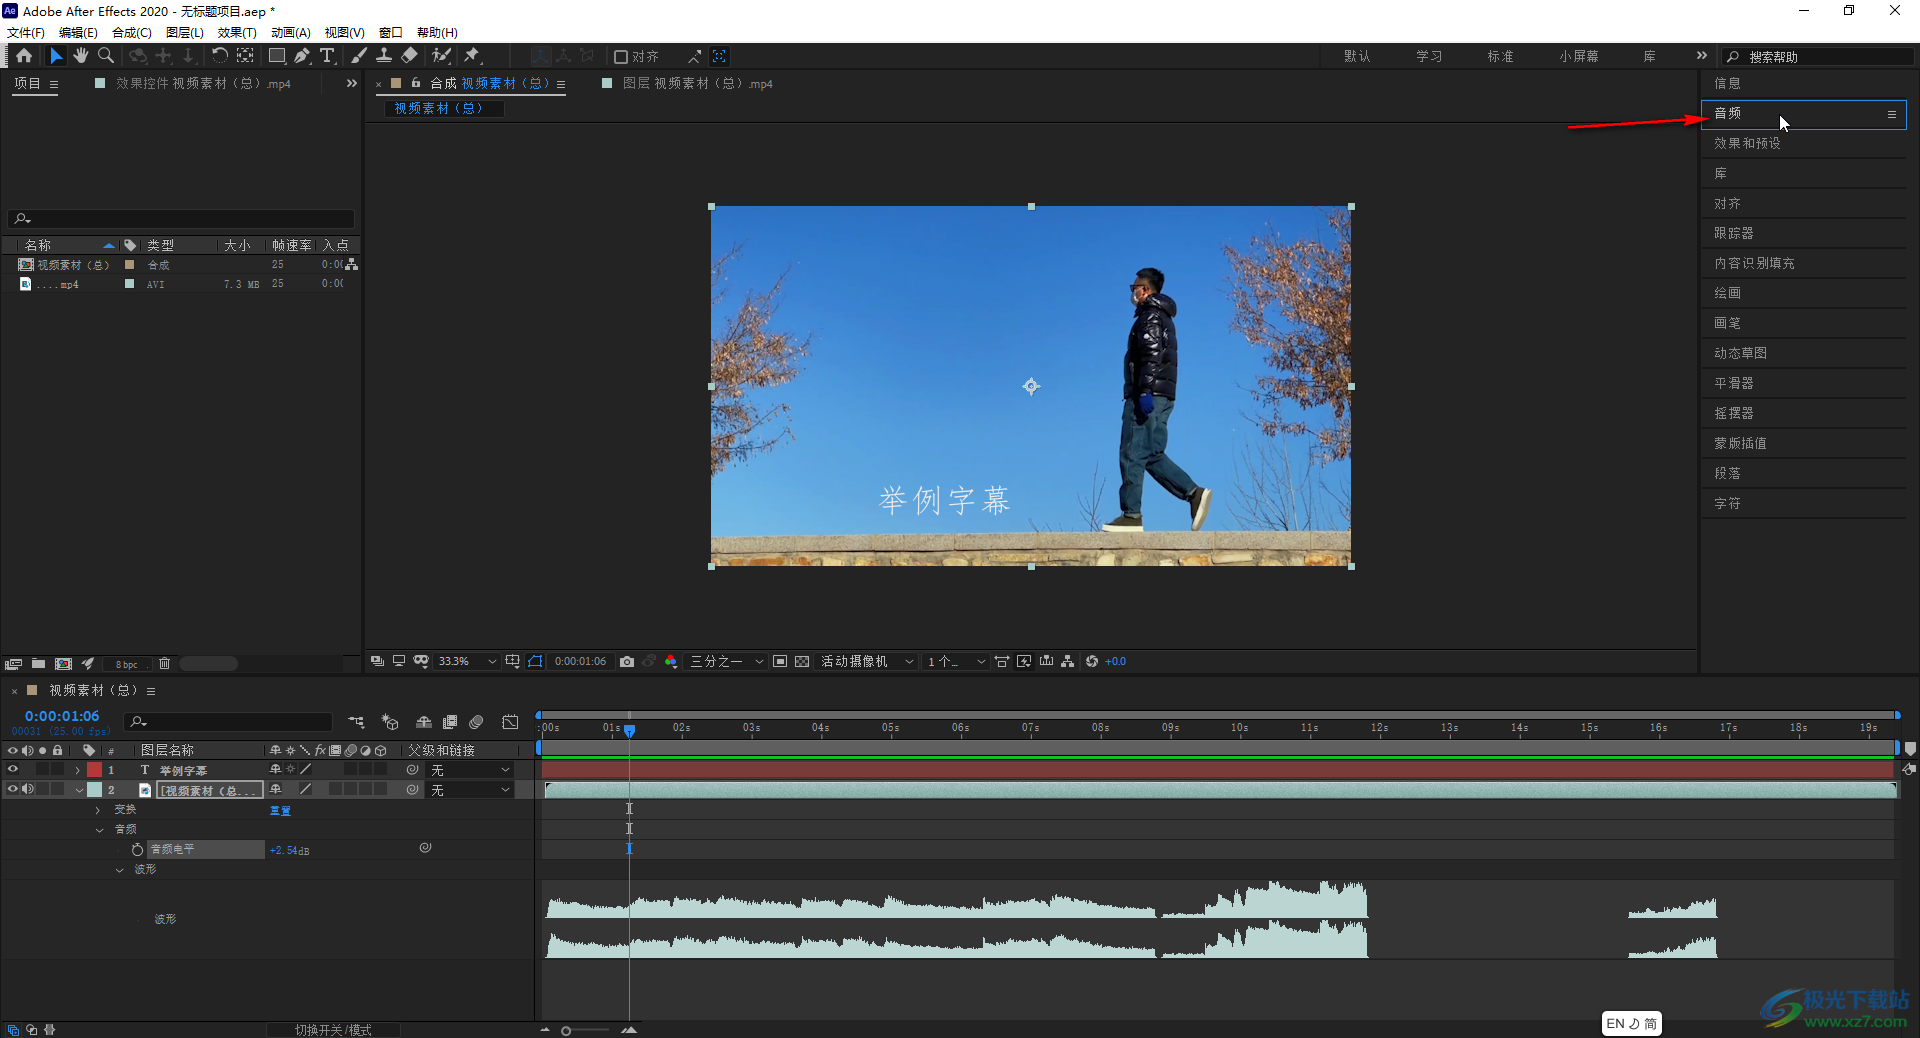The width and height of the screenshot is (1920, 1038).
Task: Select the Hand tool
Action: click(x=81, y=56)
